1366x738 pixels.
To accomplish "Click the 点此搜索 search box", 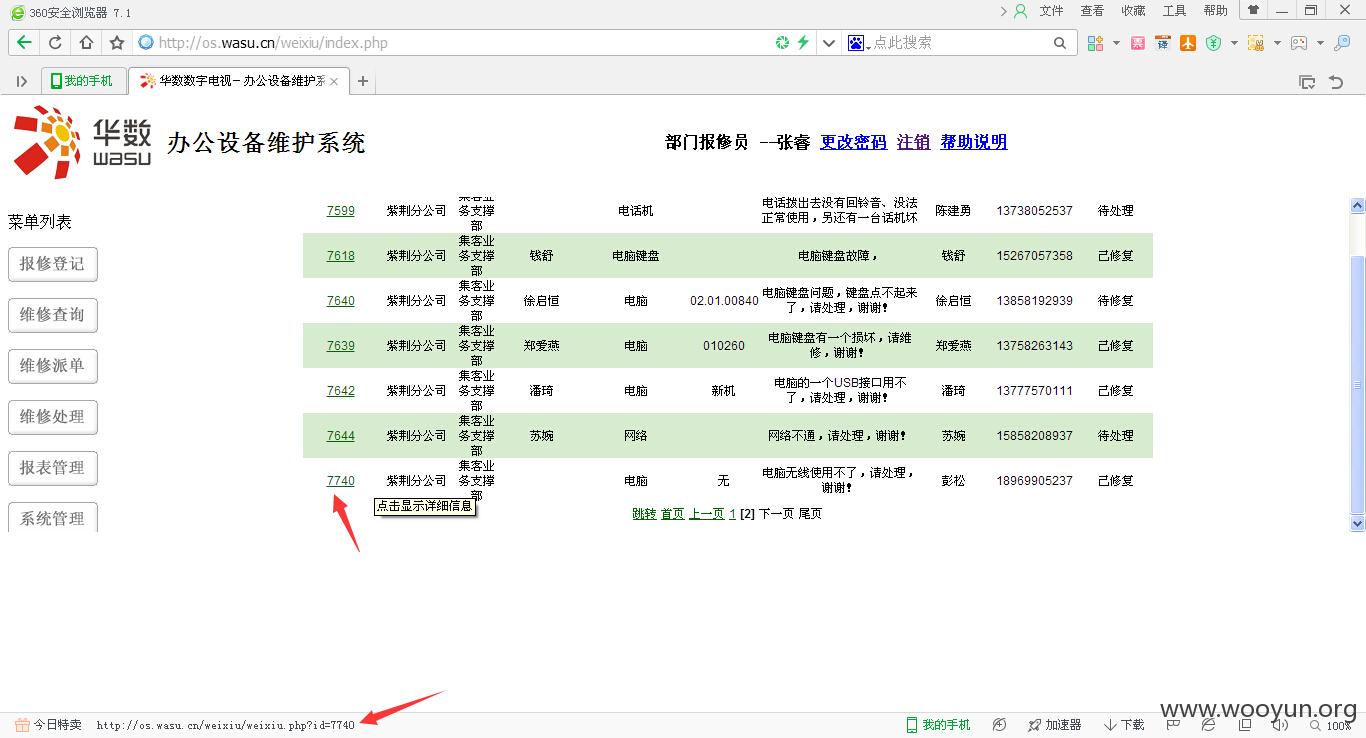I will click(960, 43).
